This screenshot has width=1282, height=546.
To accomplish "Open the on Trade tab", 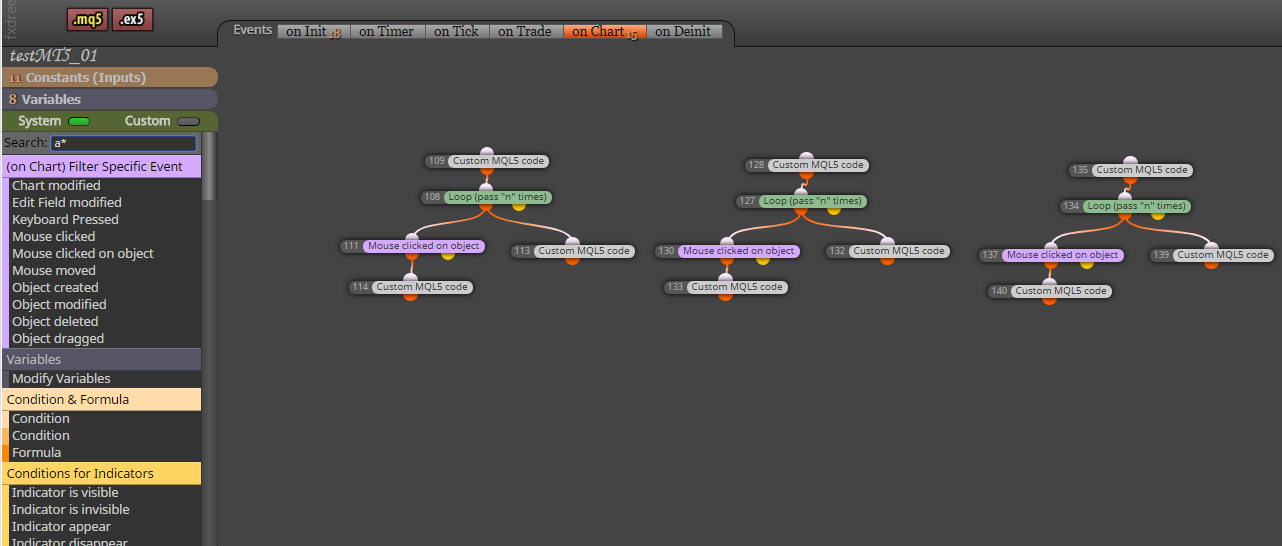I will tap(525, 31).
